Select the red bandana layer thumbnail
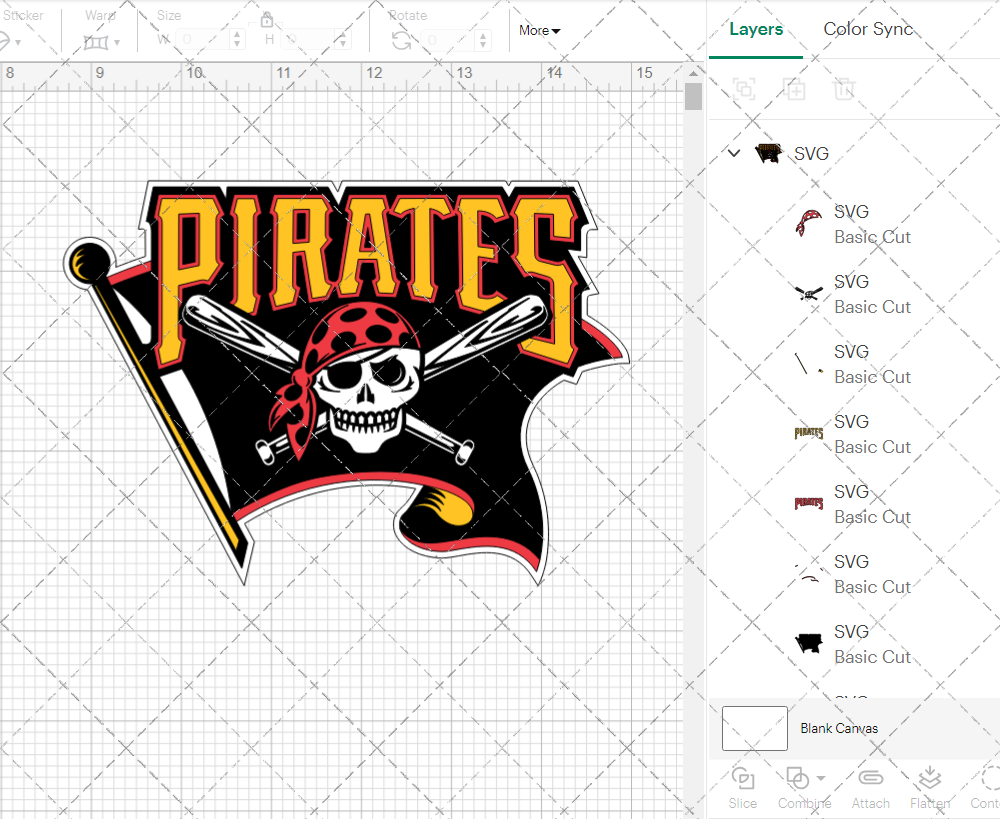Screen dimensions: 1000x819 coord(809,224)
